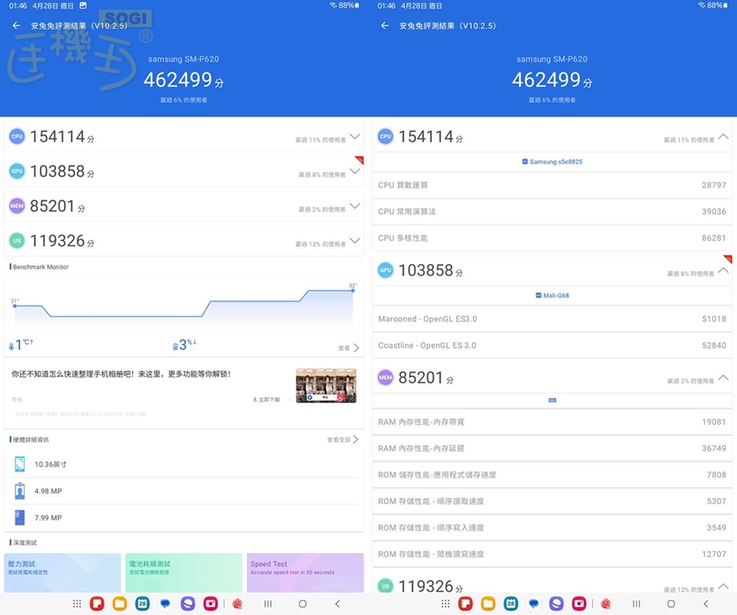
Task: Expand the UX 119326 score on left screen
Action: point(355,241)
